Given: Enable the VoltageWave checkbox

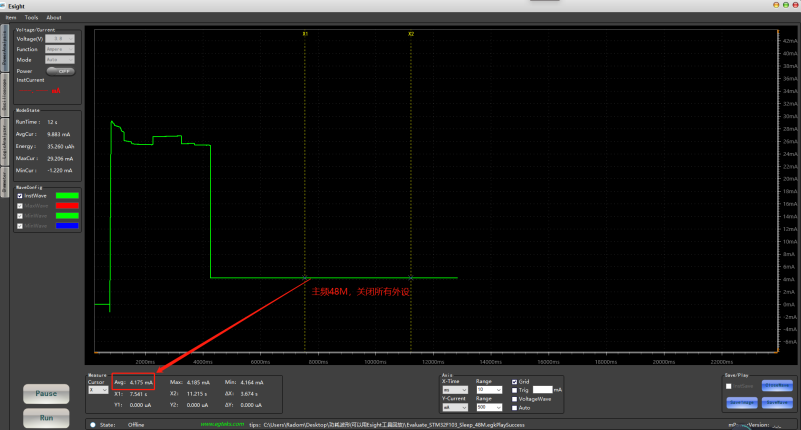Looking at the screenshot, I should coord(515,399).
